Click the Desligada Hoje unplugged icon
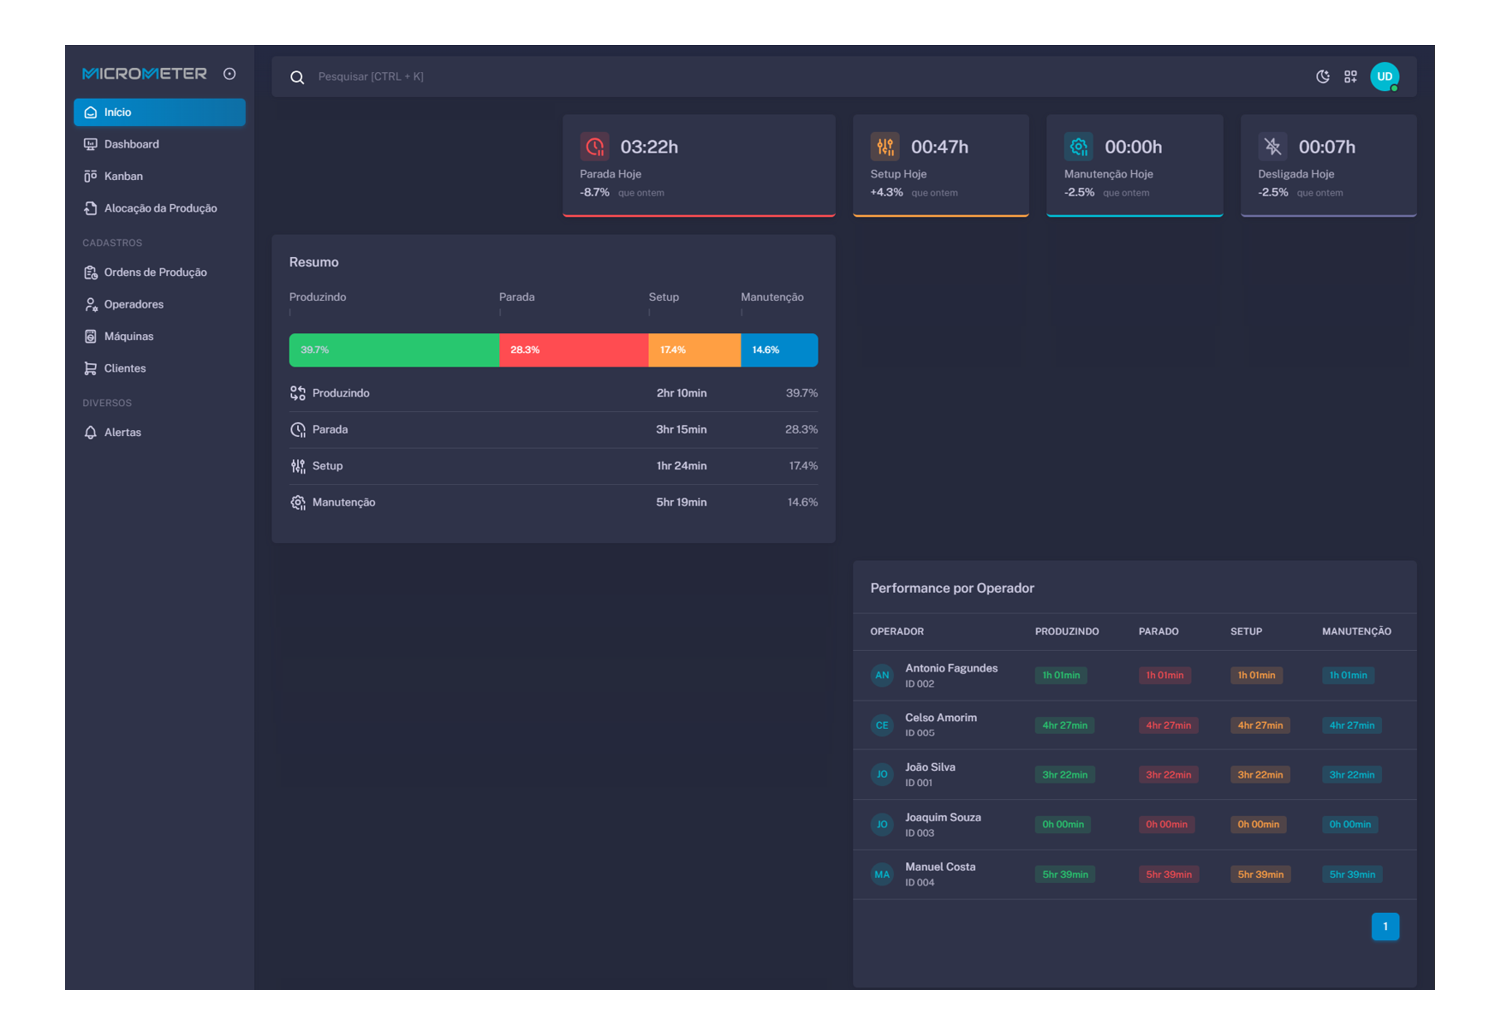 point(1273,147)
